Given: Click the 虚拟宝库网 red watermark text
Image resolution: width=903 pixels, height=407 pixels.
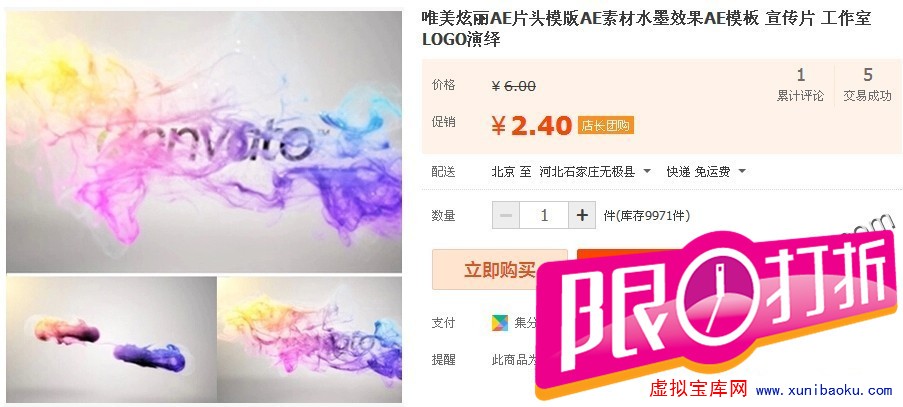Looking at the screenshot, I should pyautogui.click(x=698, y=389).
